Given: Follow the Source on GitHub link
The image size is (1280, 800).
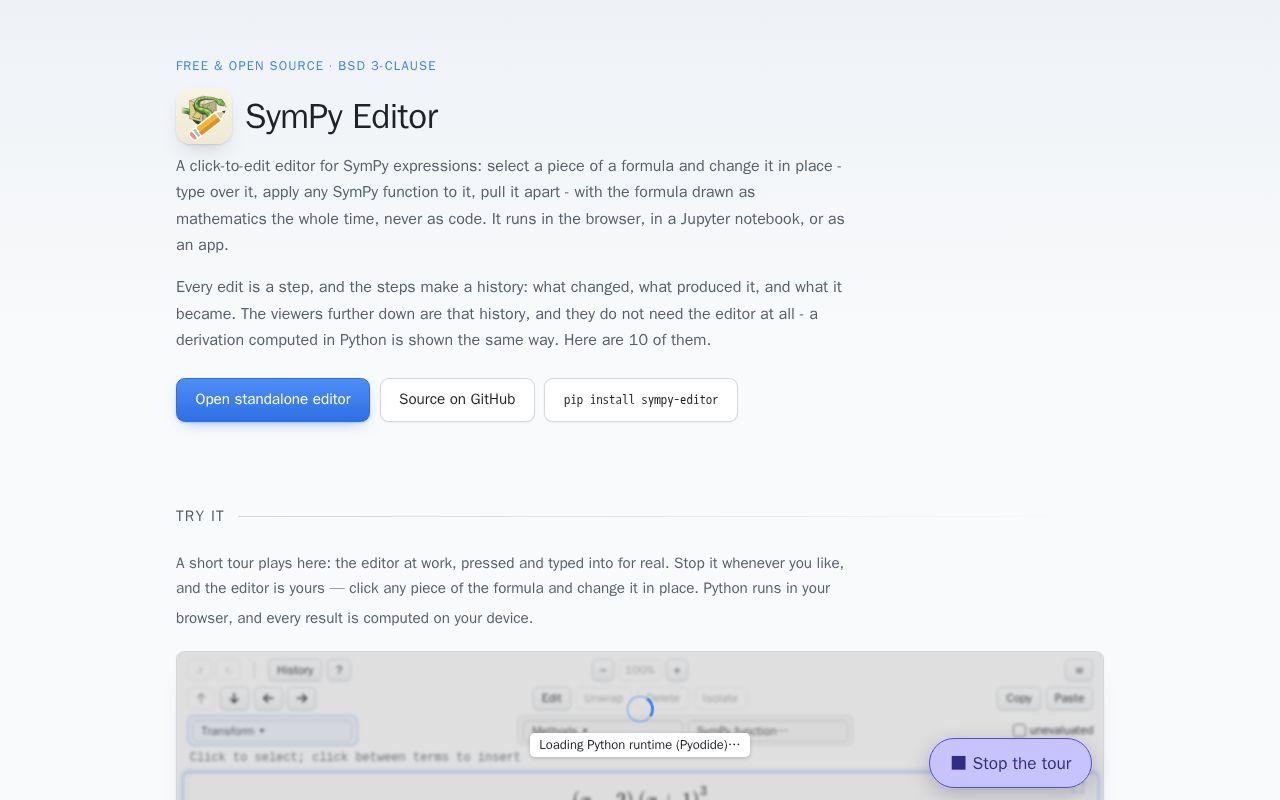Looking at the screenshot, I should point(457,400).
